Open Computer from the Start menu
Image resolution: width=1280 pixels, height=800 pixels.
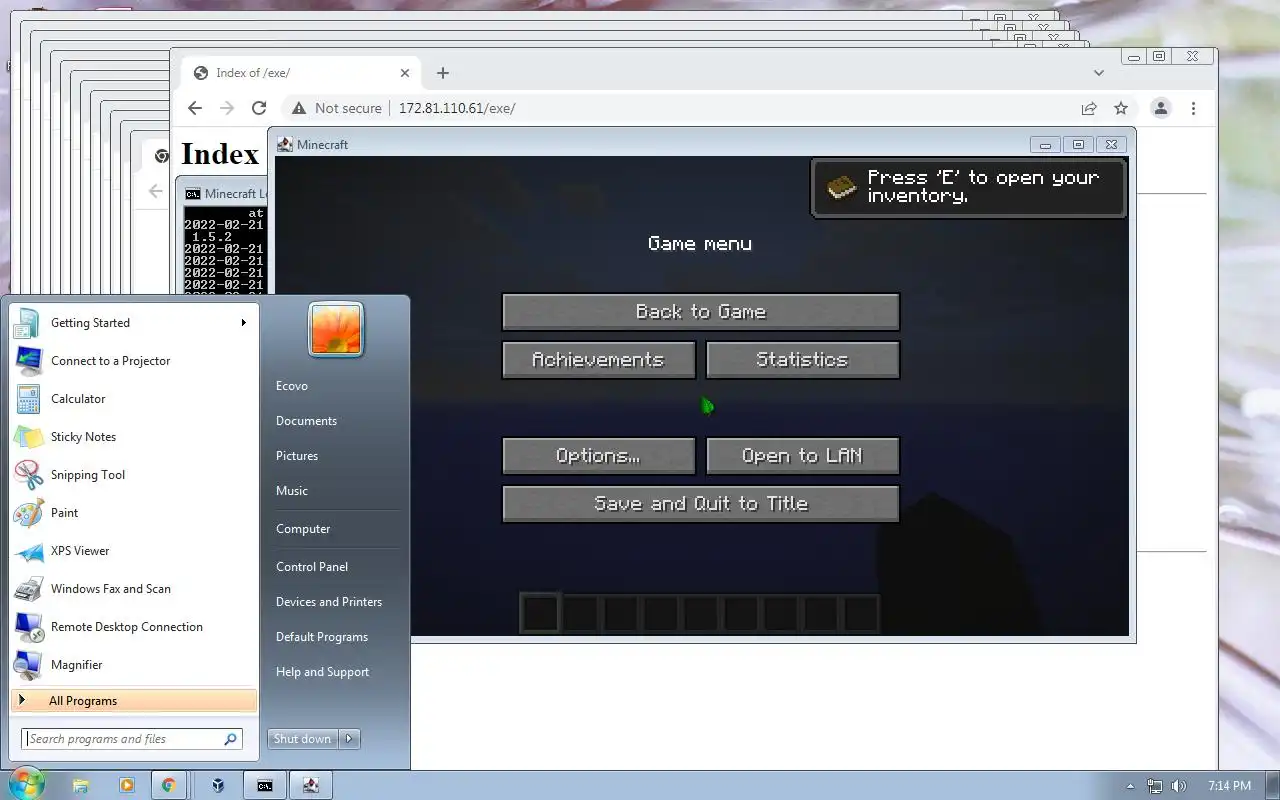303,529
